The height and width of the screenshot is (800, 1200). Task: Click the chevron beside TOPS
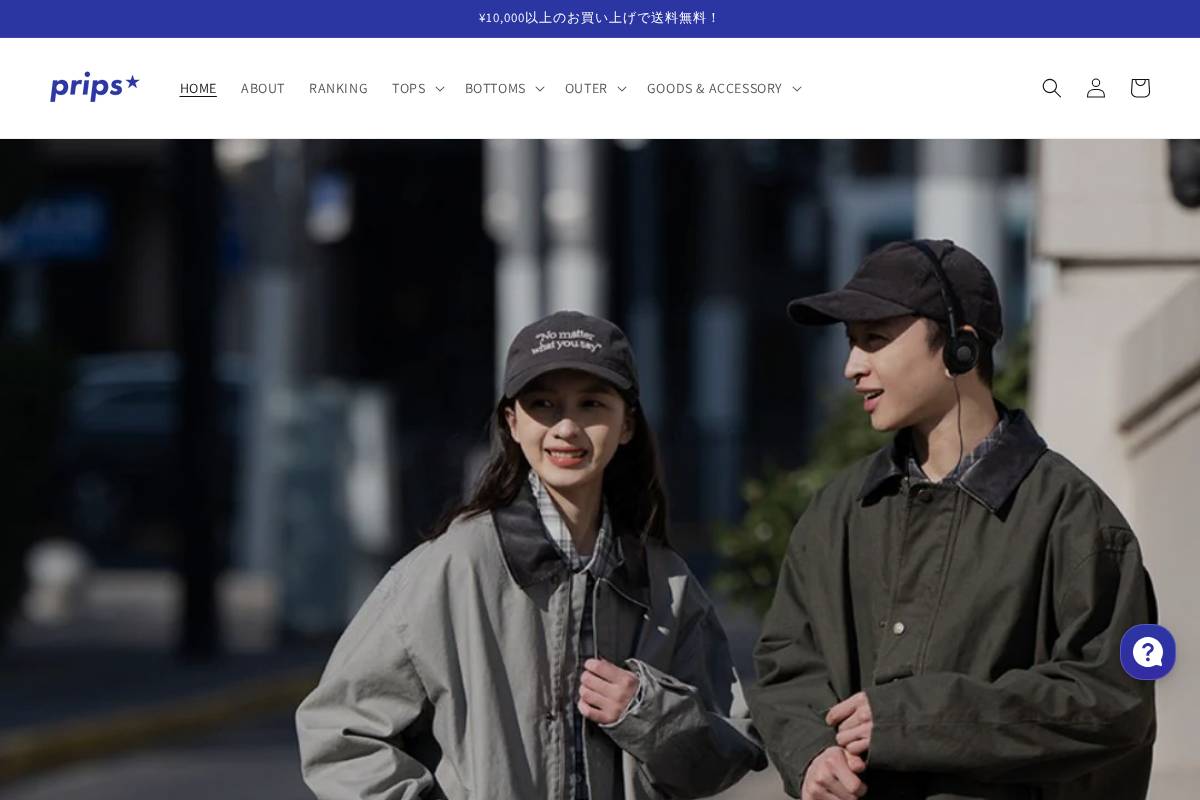tap(439, 88)
